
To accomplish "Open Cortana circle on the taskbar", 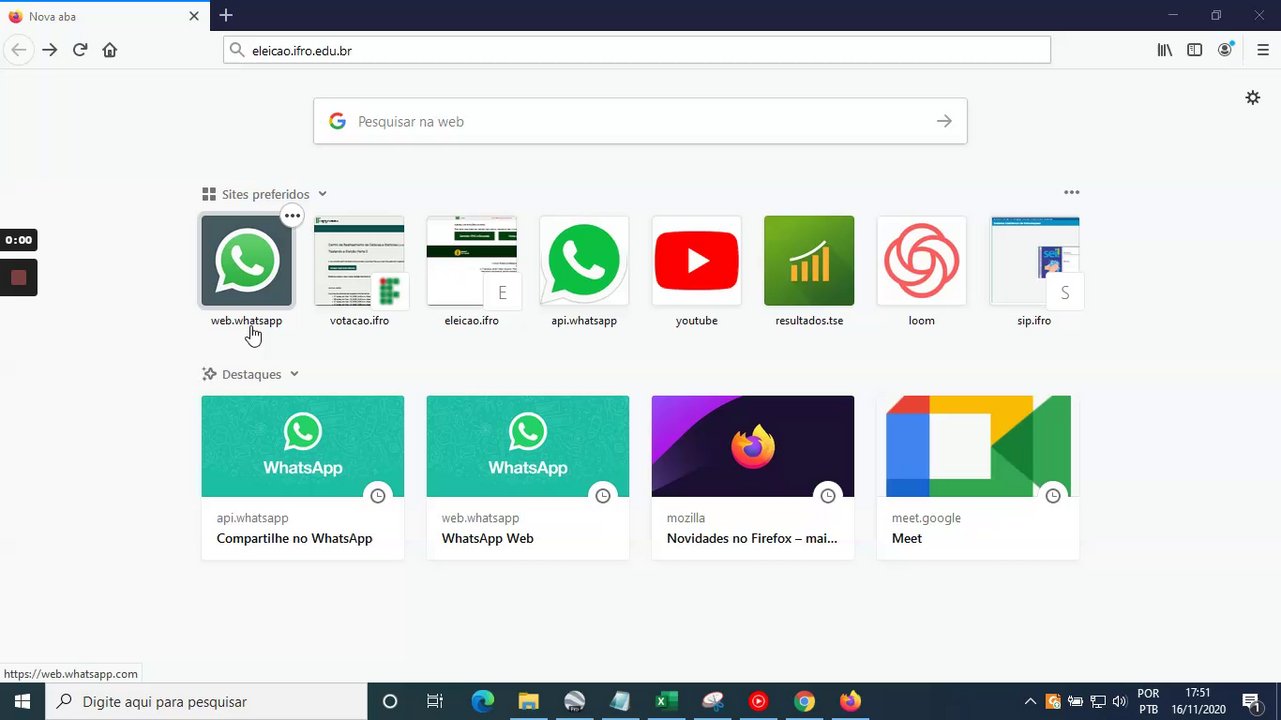I will [x=390, y=701].
